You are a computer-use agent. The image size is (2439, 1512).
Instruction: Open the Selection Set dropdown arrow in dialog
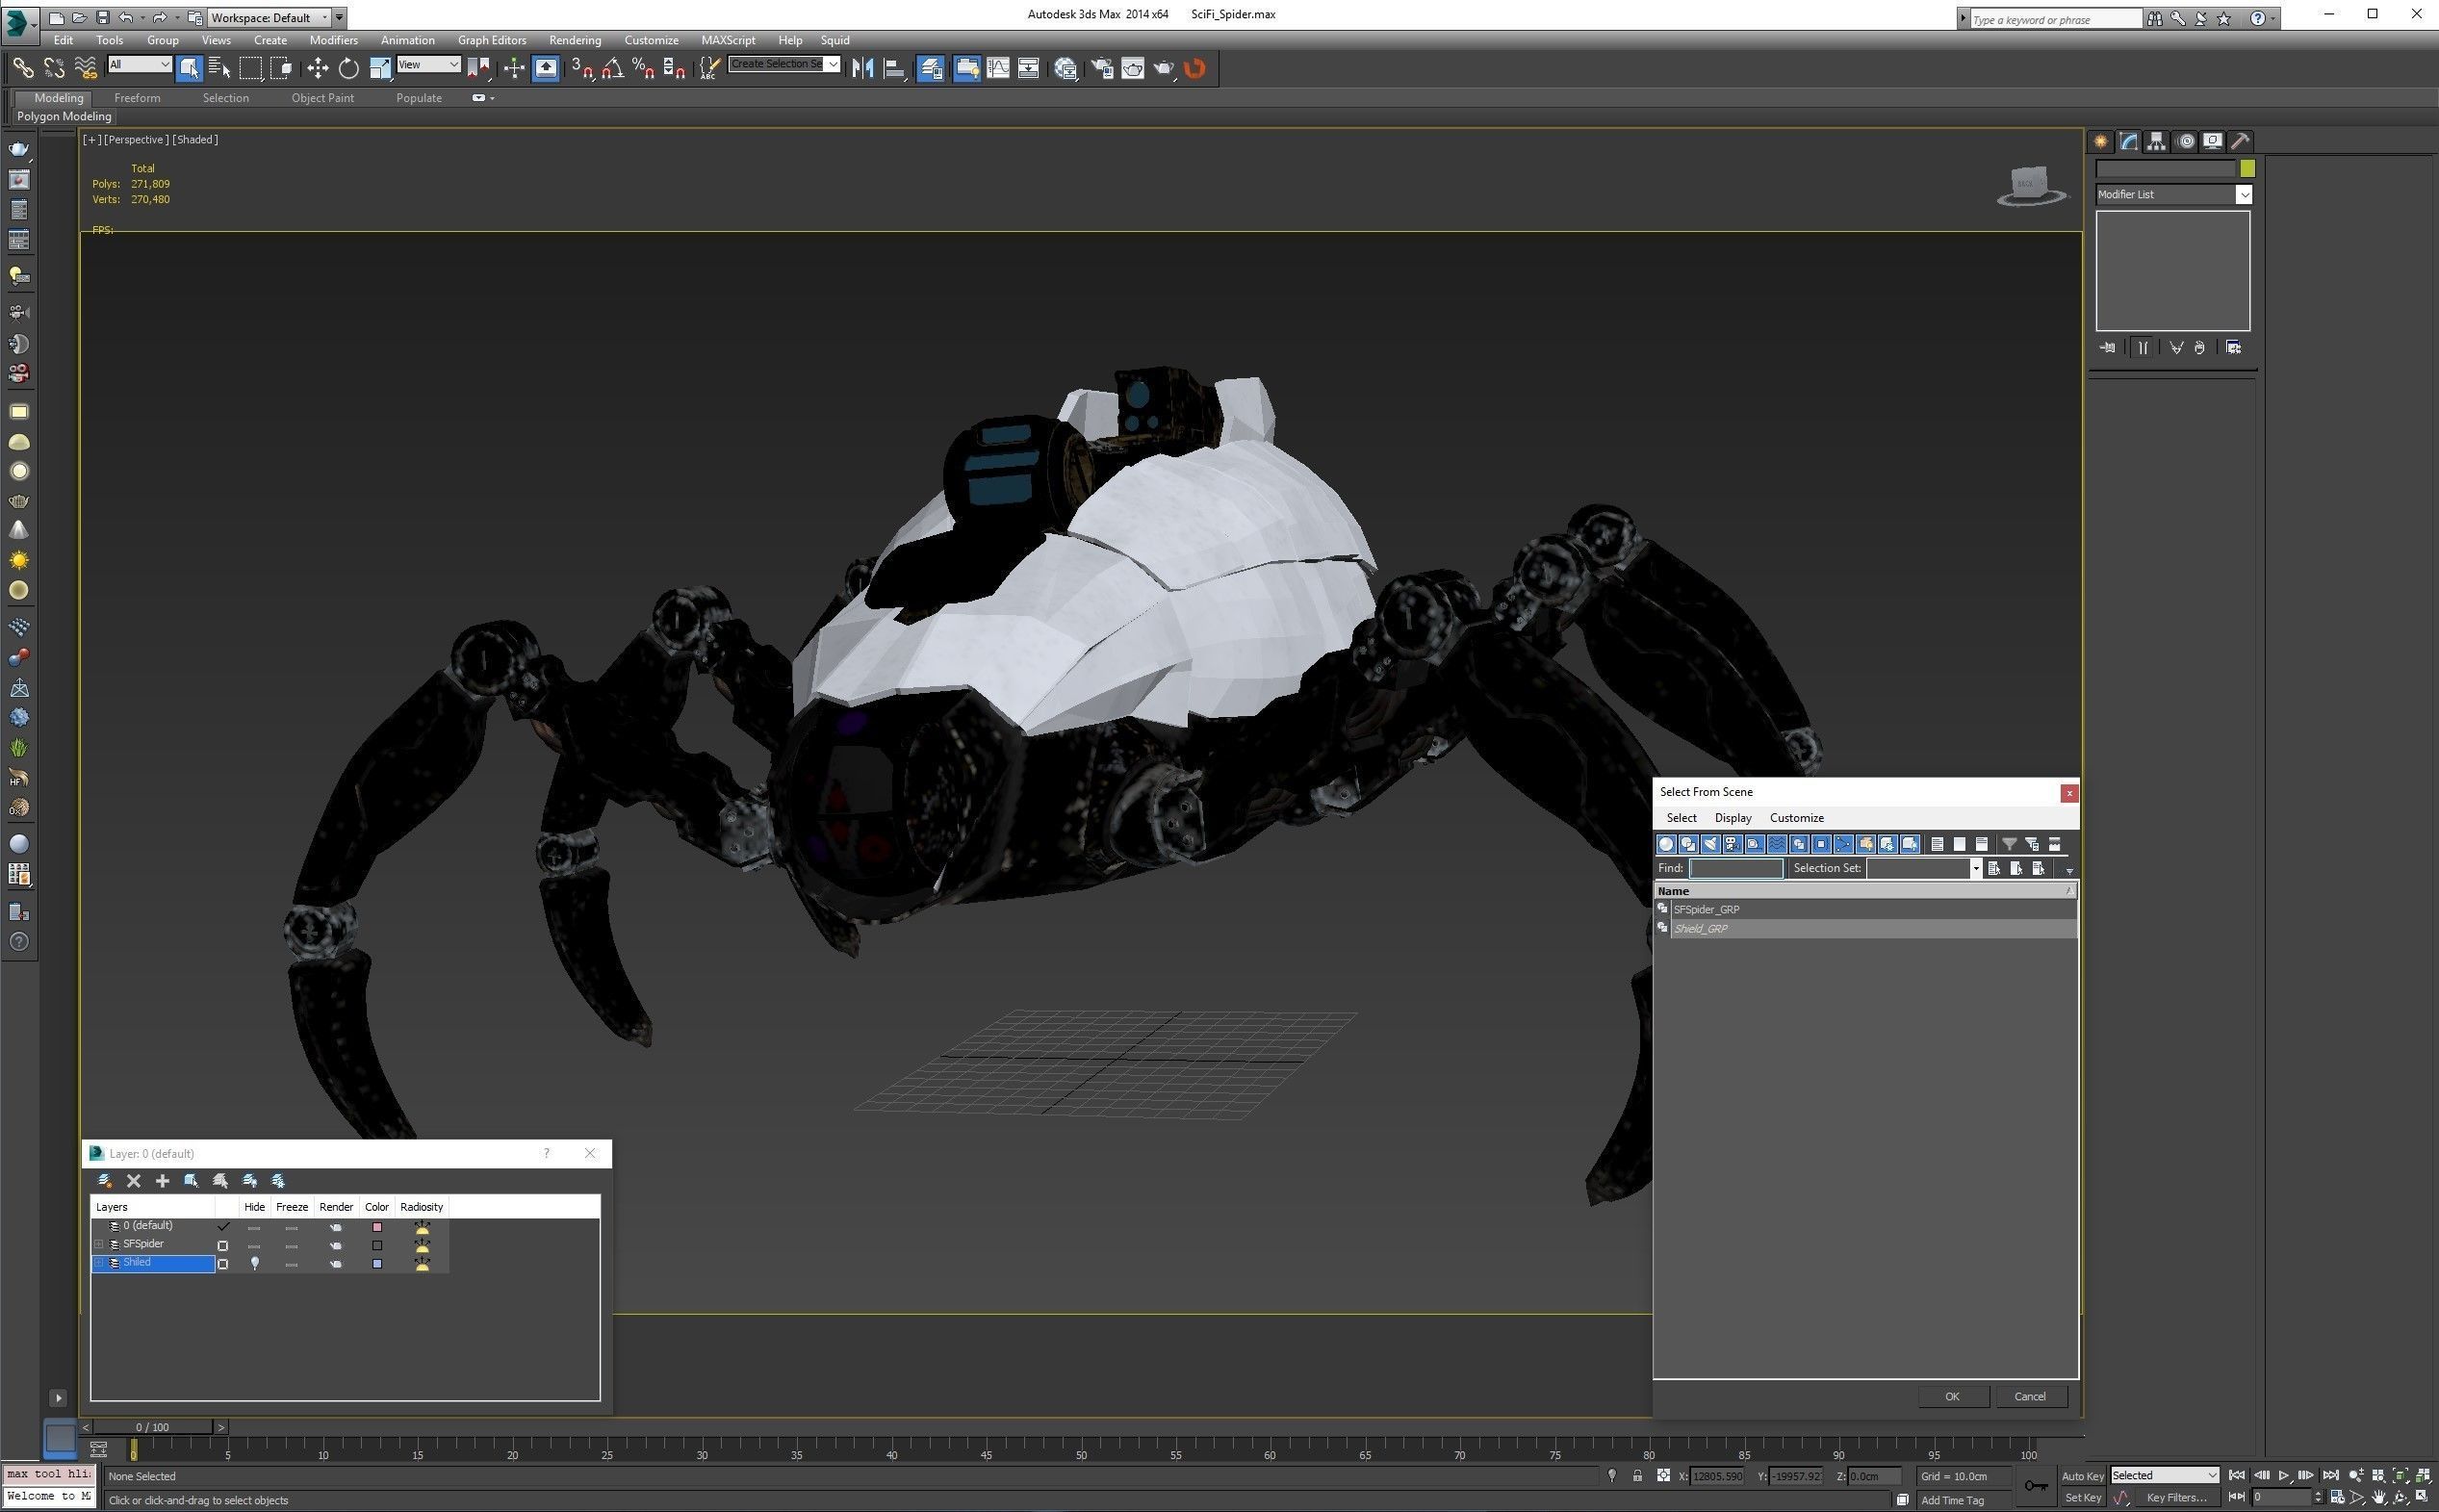click(1976, 869)
